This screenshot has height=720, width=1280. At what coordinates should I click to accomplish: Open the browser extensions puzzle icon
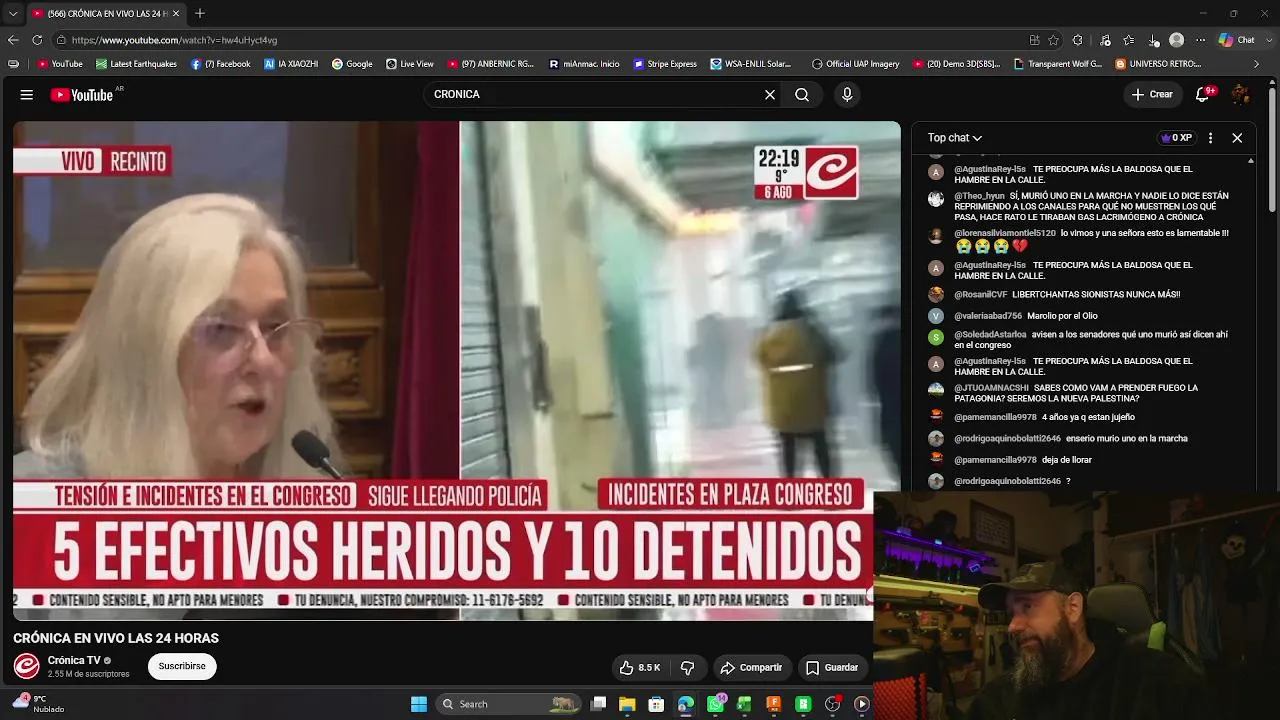1078,40
